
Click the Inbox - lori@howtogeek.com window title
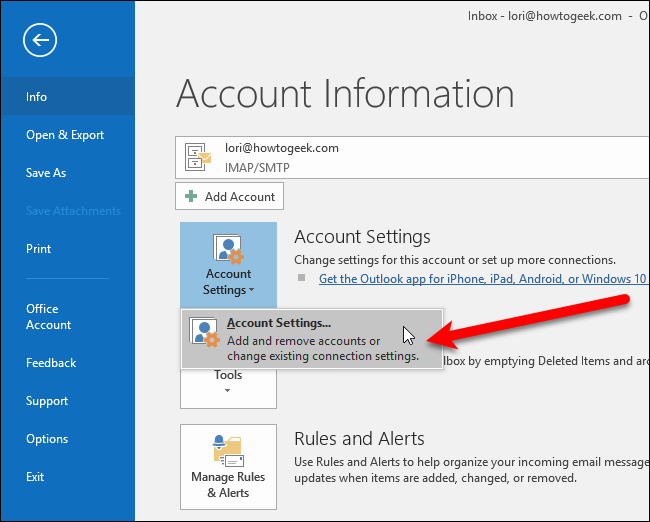[x=545, y=16]
